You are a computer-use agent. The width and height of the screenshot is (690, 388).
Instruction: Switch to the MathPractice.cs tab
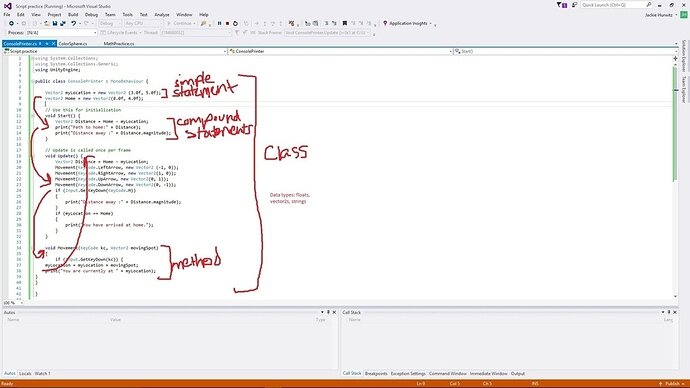tap(119, 44)
